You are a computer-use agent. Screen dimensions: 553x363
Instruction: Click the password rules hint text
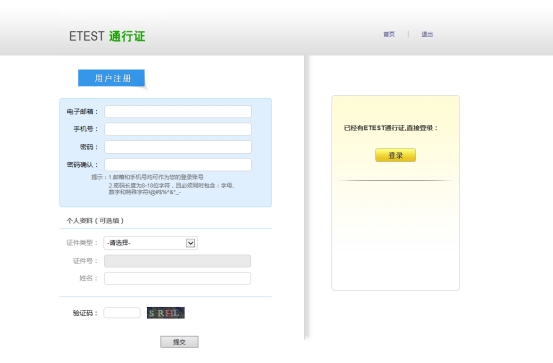pos(171,189)
